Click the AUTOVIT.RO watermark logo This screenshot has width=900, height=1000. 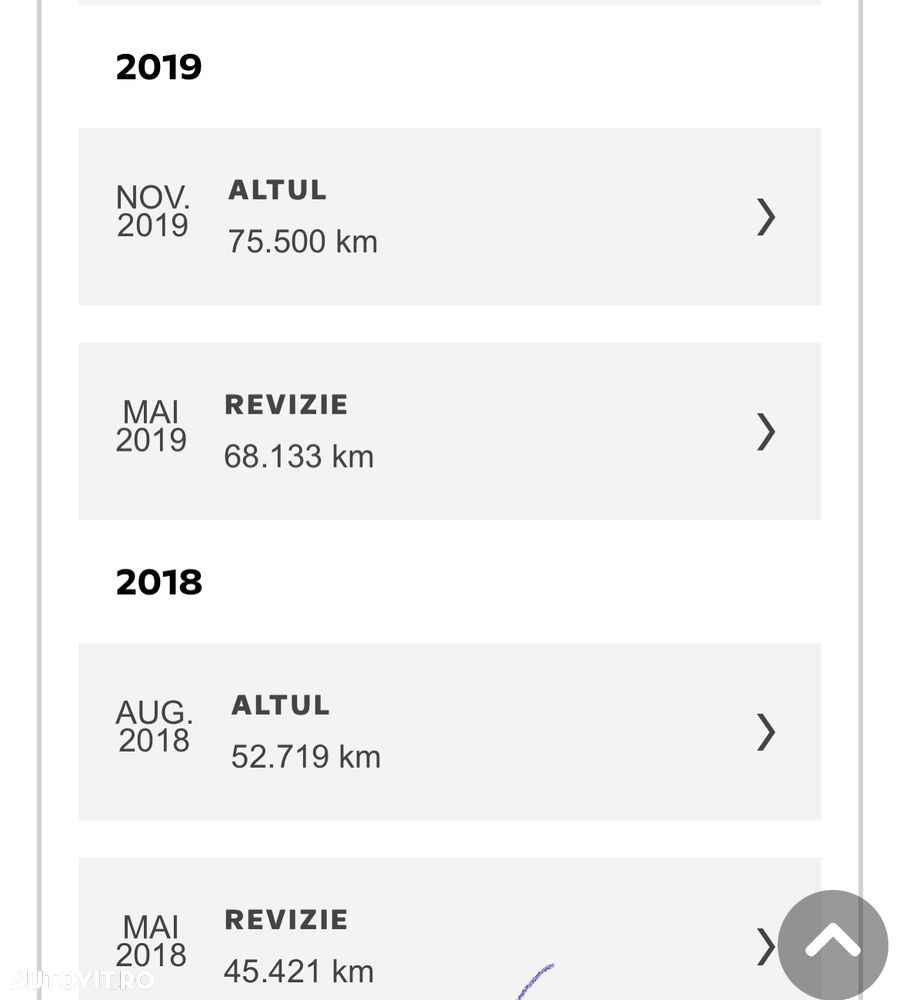tap(82, 979)
